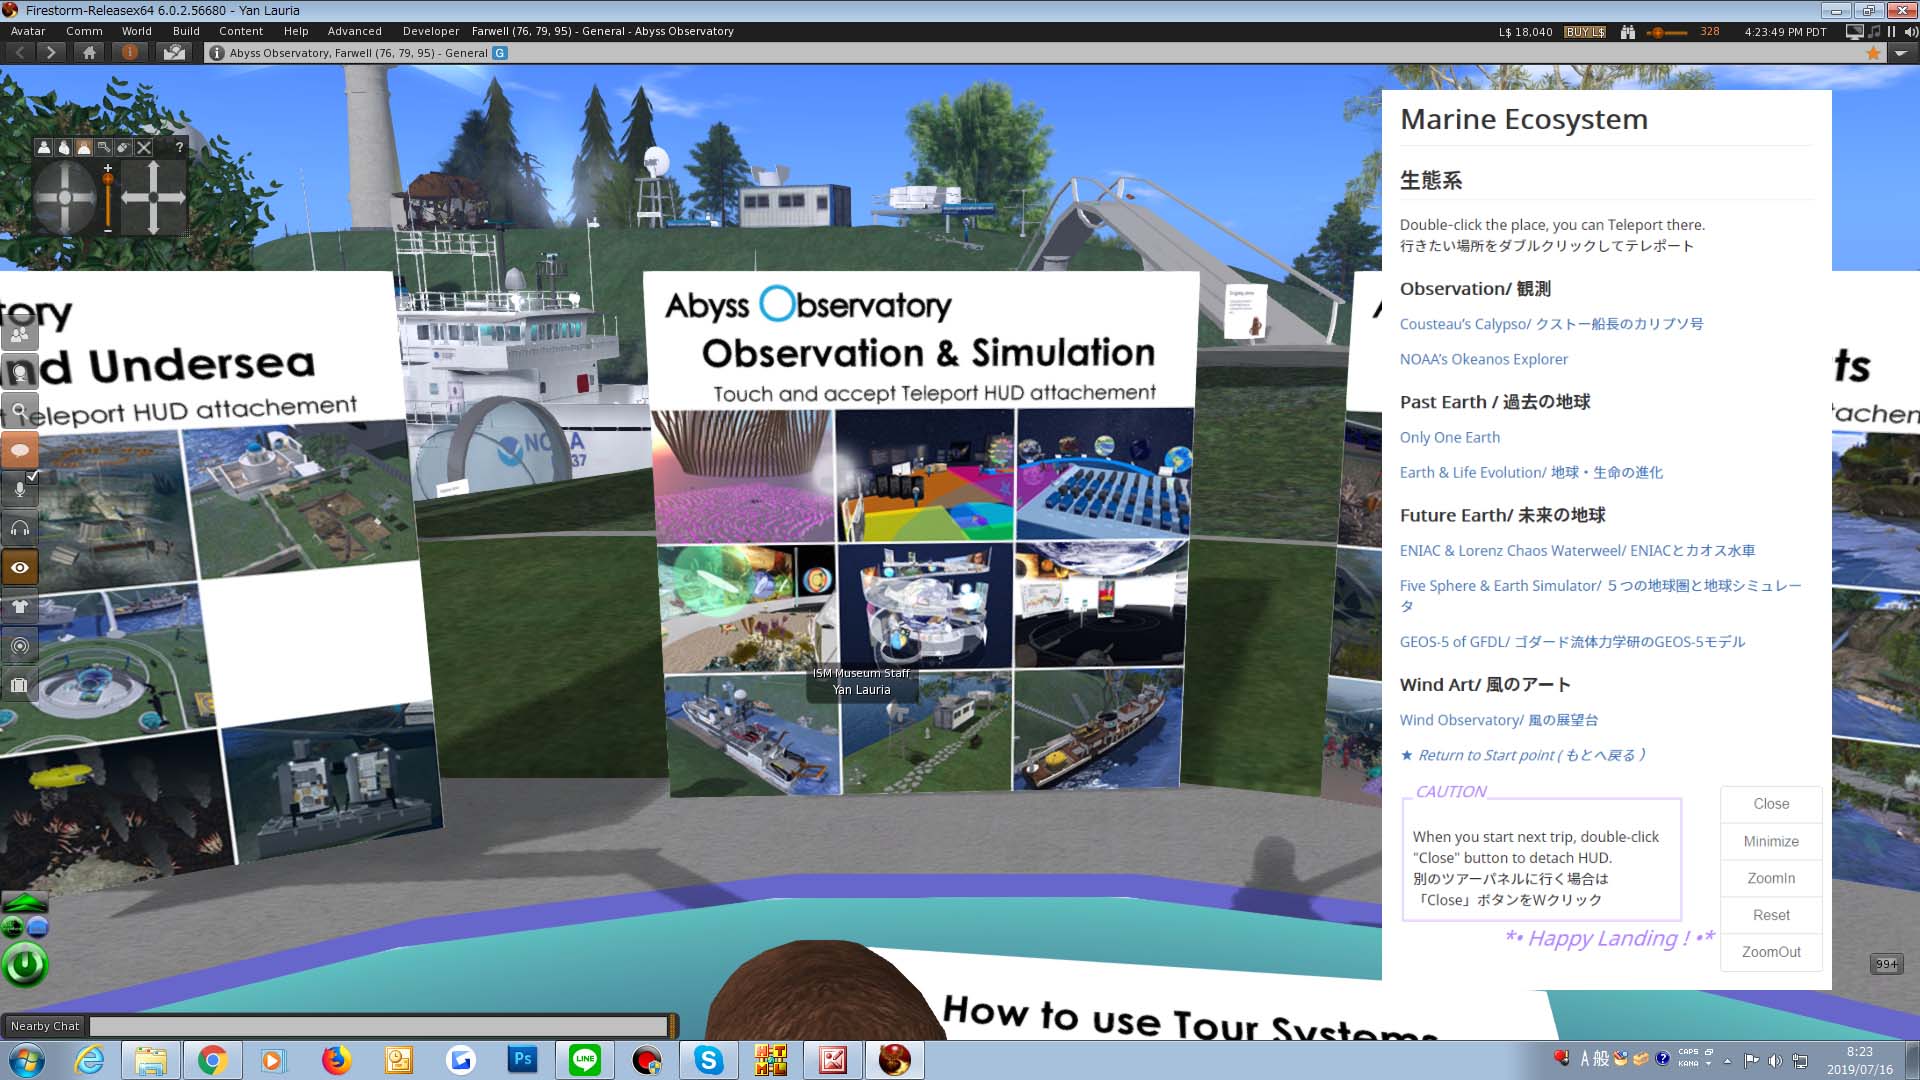Click the General maturity rating icon

500,53
